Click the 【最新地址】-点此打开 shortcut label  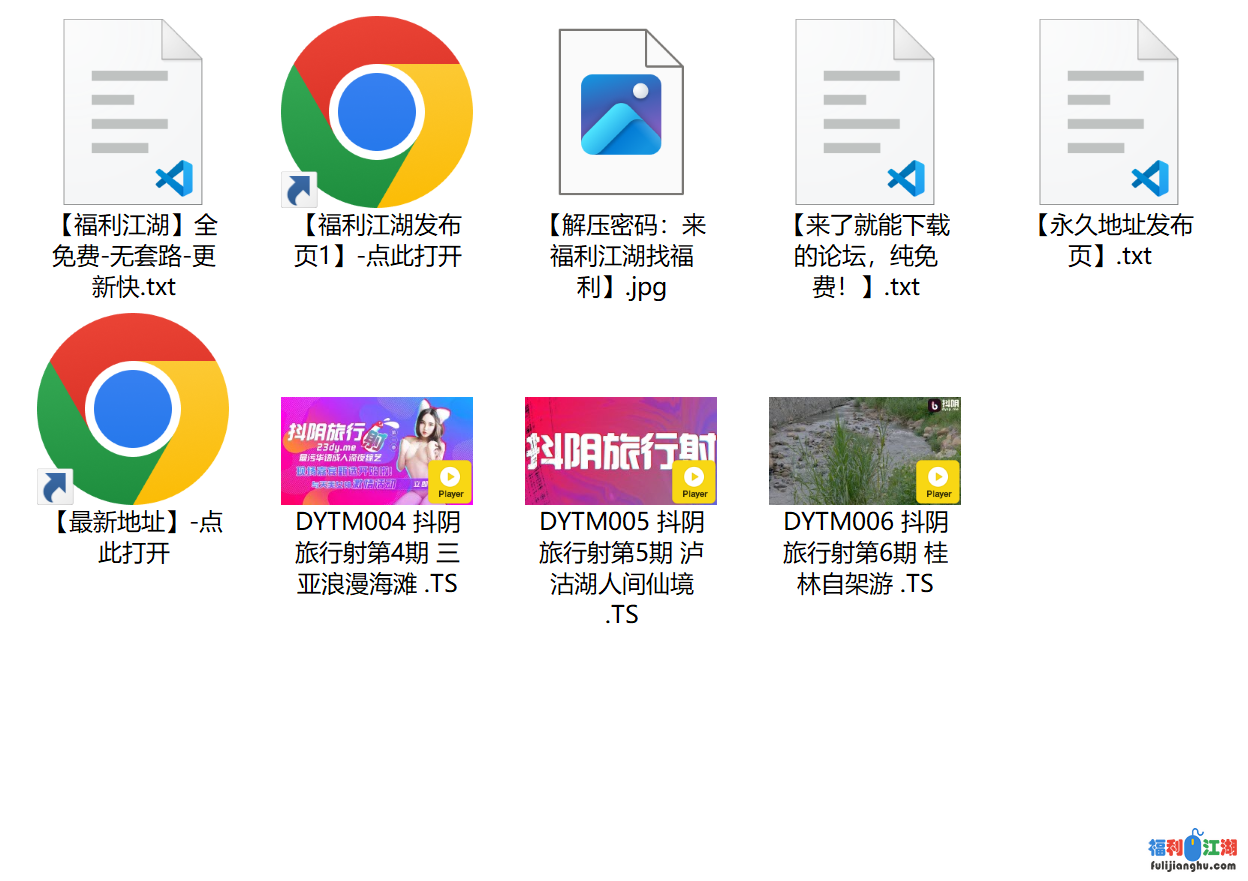pos(133,537)
